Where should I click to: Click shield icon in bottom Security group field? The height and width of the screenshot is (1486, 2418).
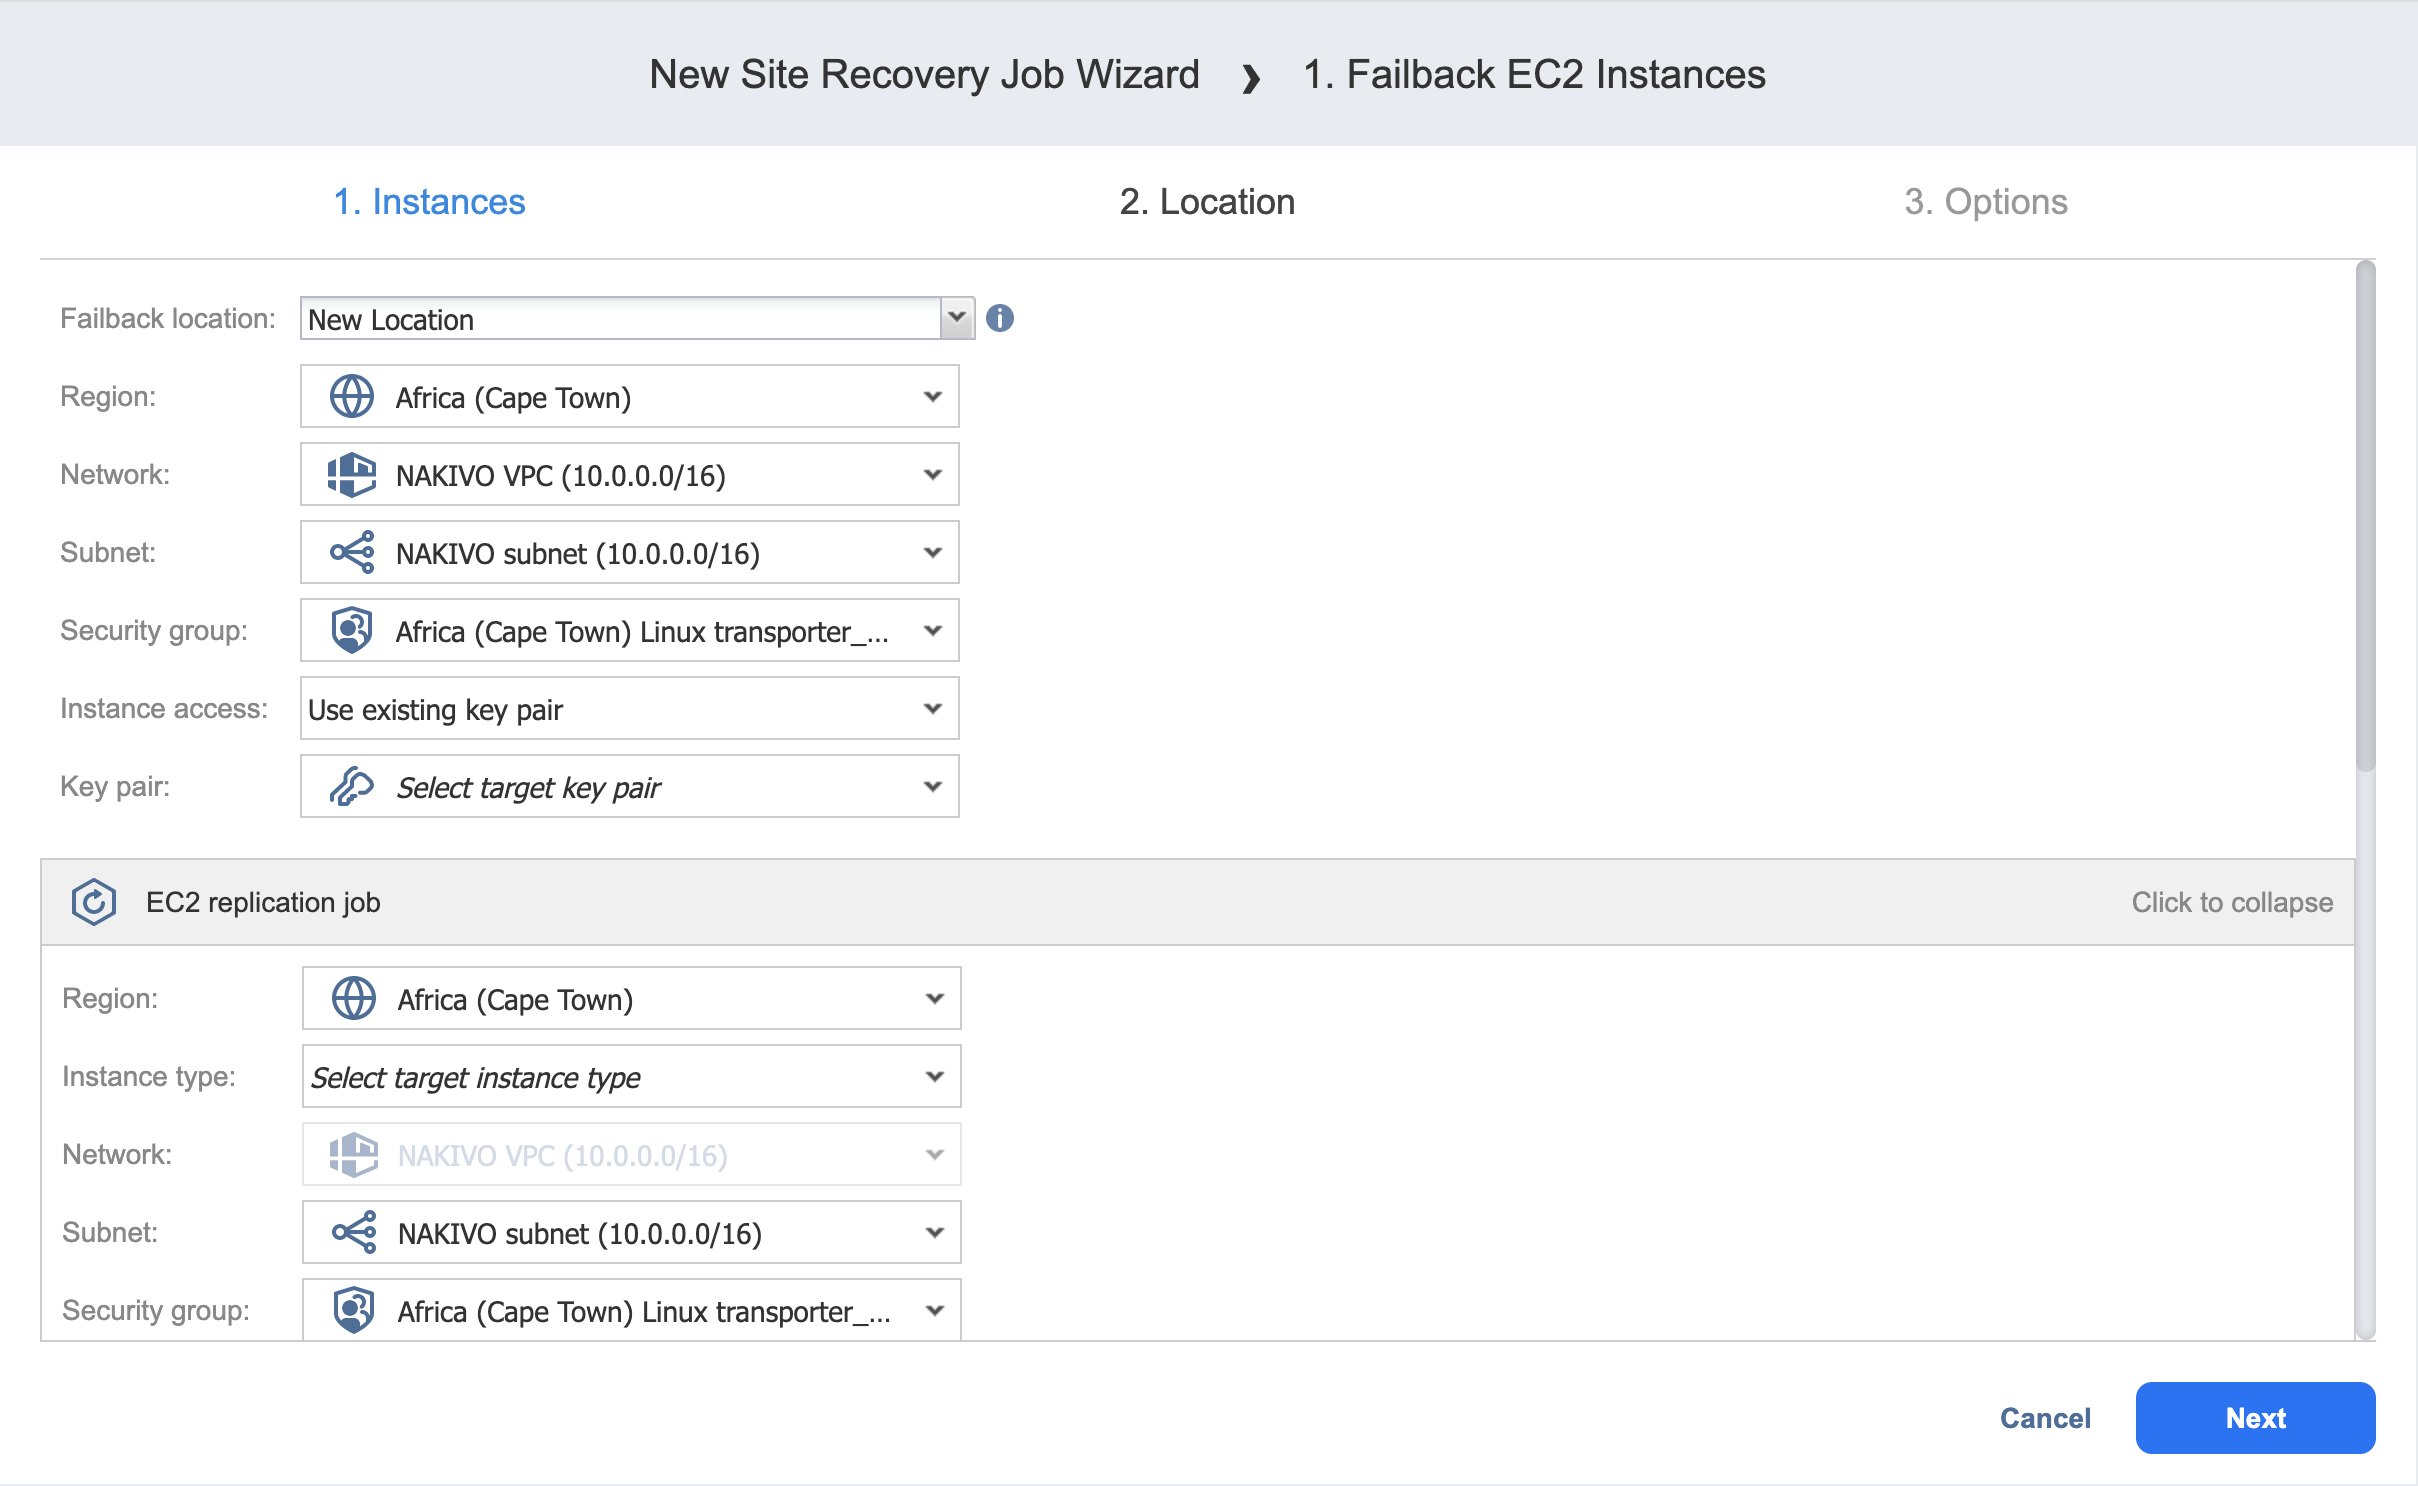pos(353,1310)
